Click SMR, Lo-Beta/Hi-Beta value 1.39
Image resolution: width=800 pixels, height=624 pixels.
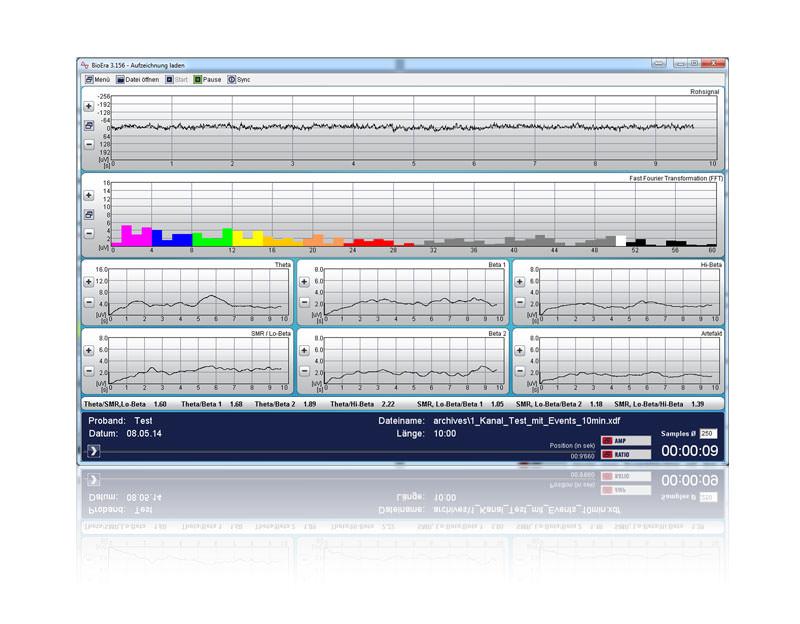pos(697,404)
